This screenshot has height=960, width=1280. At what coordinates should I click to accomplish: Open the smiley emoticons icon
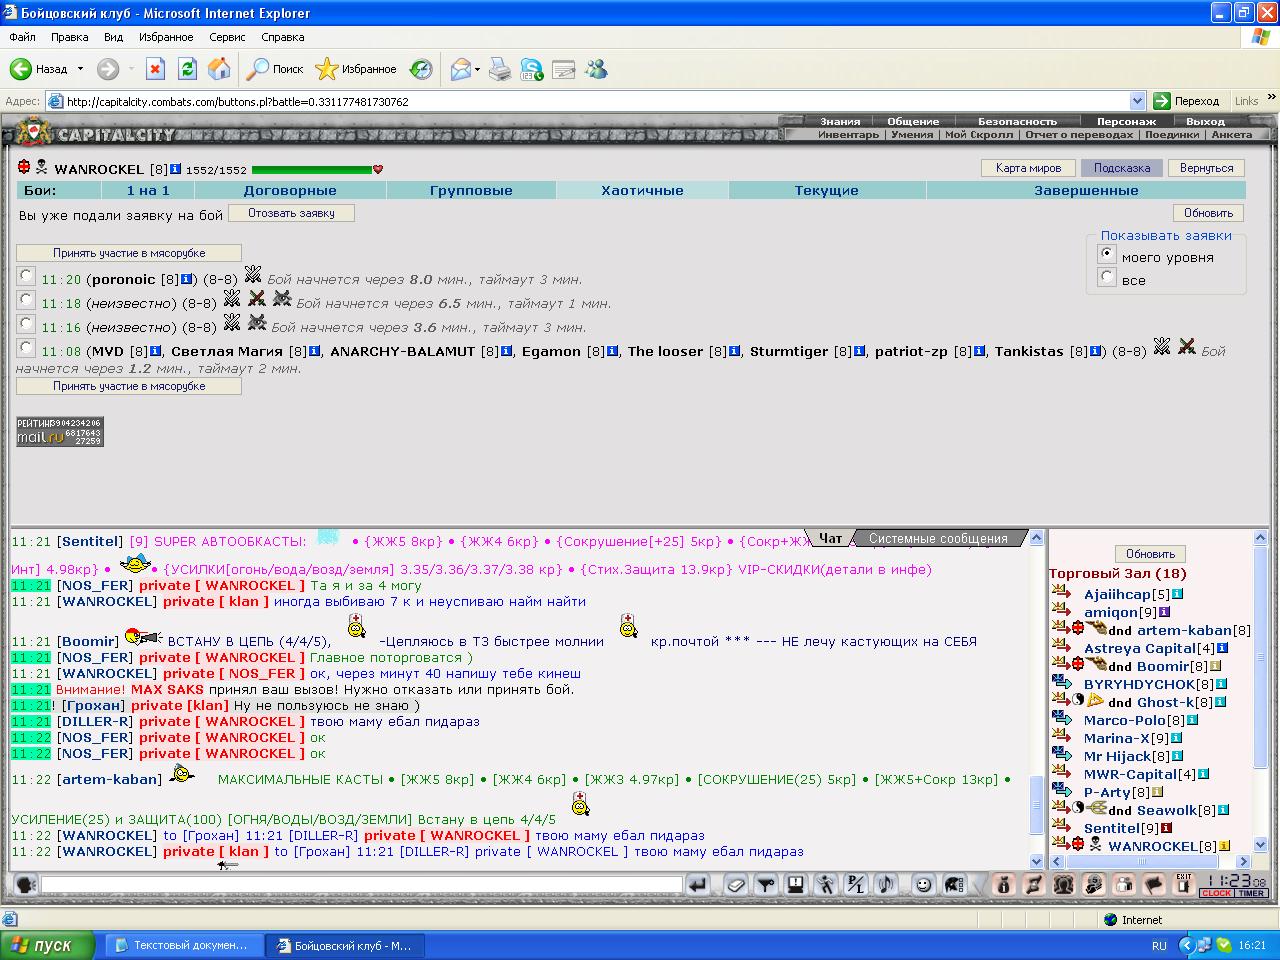point(924,884)
